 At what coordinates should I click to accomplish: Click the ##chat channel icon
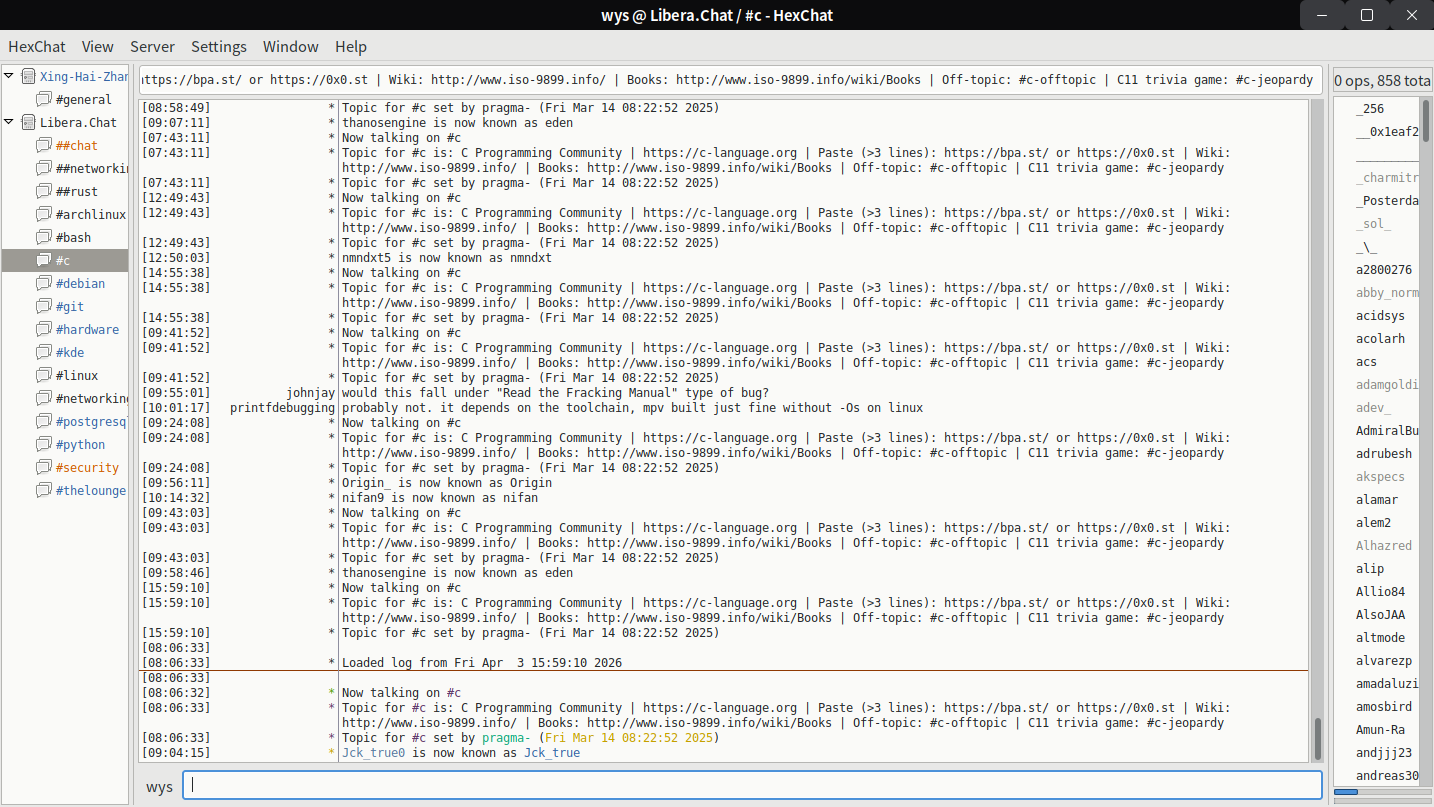pyautogui.click(x=44, y=146)
